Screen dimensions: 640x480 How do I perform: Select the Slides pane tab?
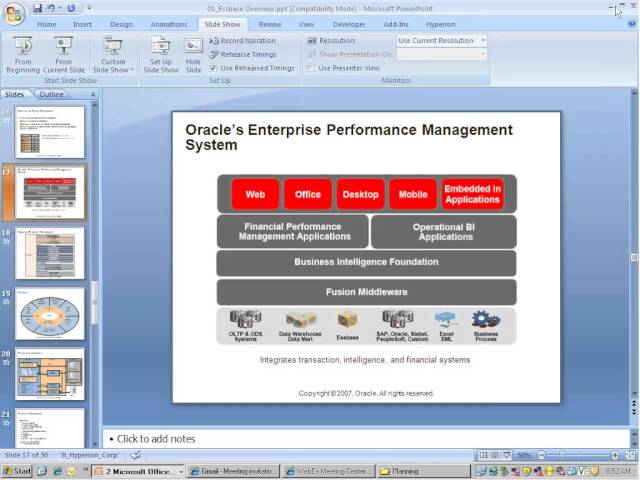tap(15, 94)
